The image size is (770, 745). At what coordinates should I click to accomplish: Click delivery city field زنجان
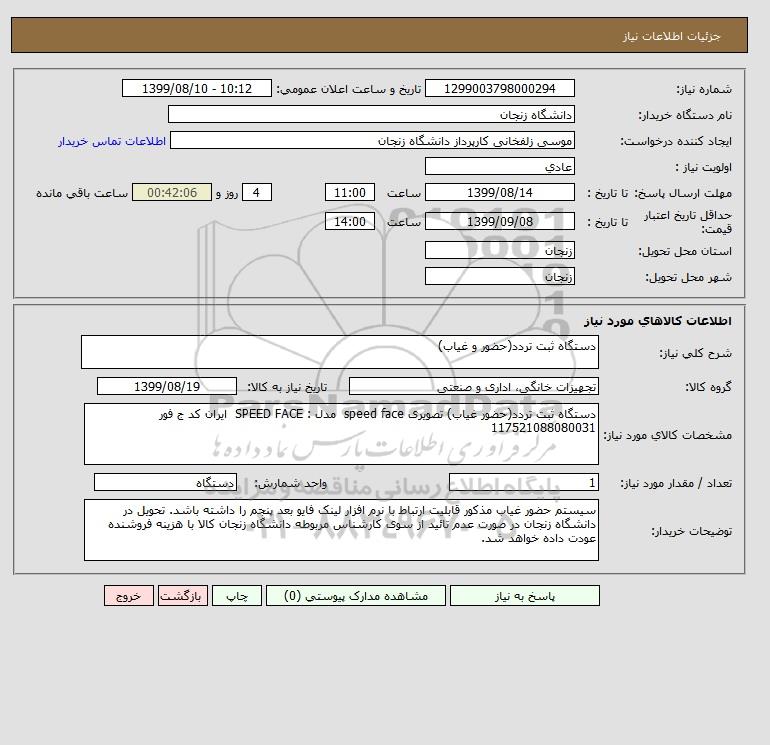(499, 276)
